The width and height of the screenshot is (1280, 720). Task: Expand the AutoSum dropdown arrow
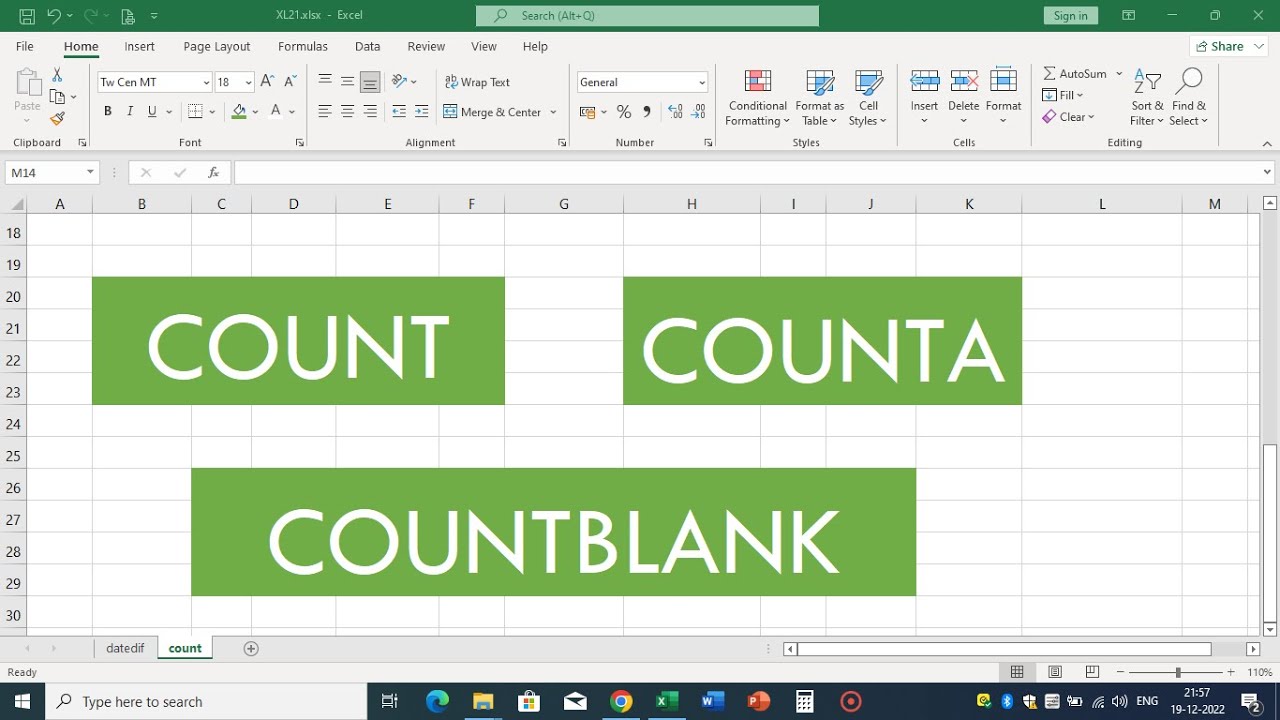[x=1119, y=74]
